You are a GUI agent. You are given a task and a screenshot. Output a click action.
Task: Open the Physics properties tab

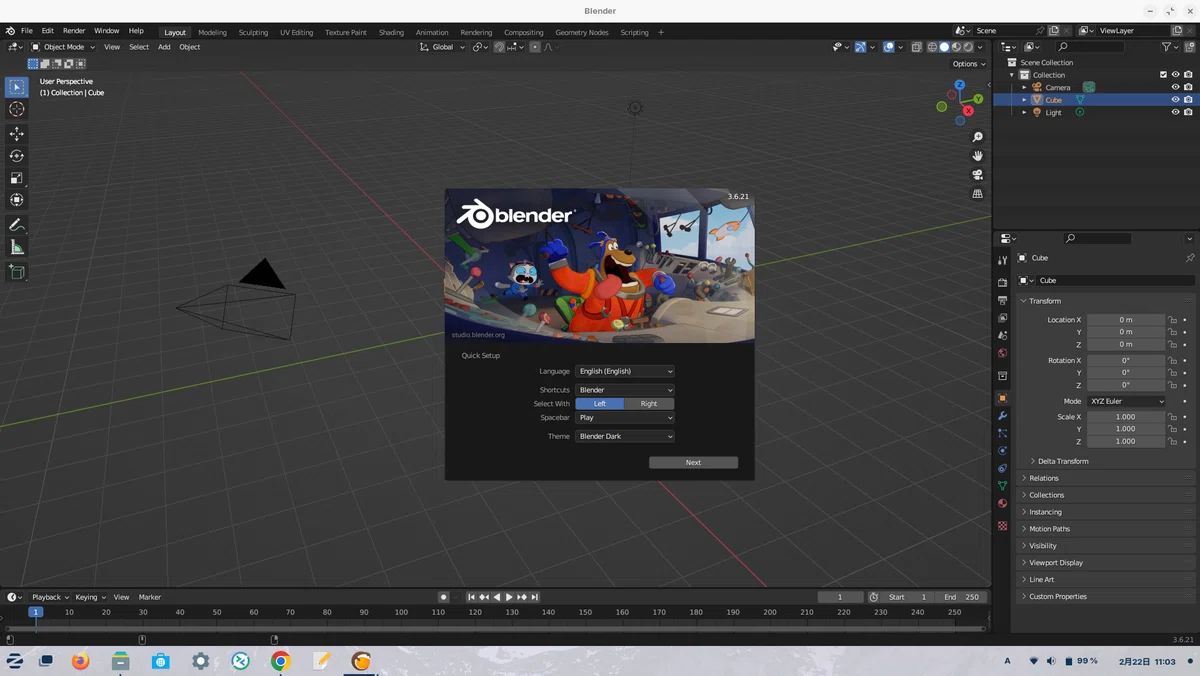click(x=1002, y=451)
